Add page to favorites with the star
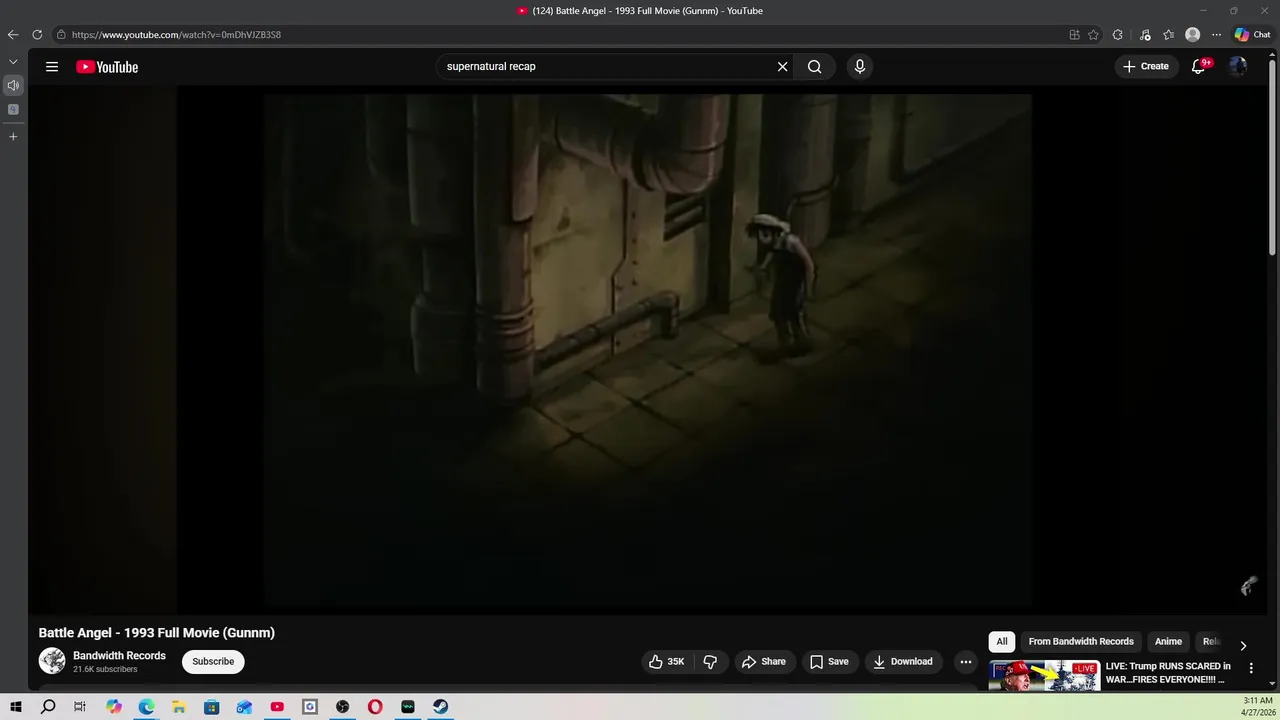The width and height of the screenshot is (1280, 720). (1094, 35)
